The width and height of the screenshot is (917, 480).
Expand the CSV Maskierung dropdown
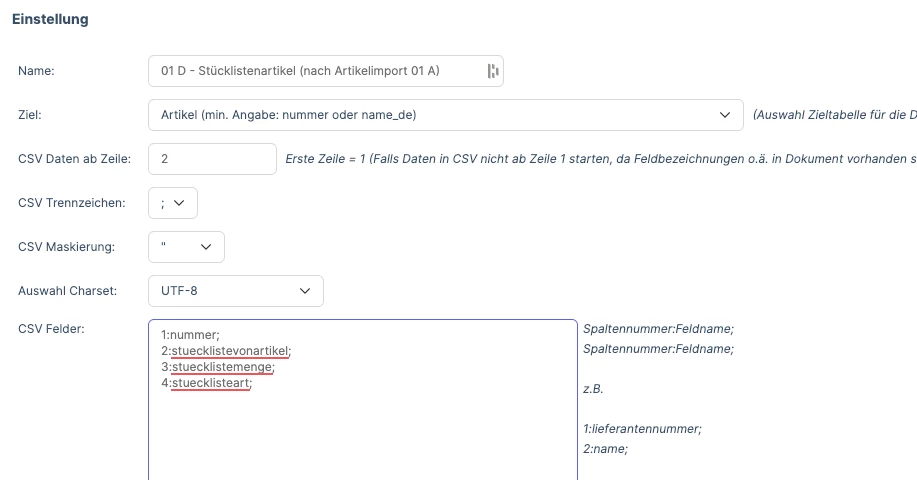pyautogui.click(x=186, y=247)
